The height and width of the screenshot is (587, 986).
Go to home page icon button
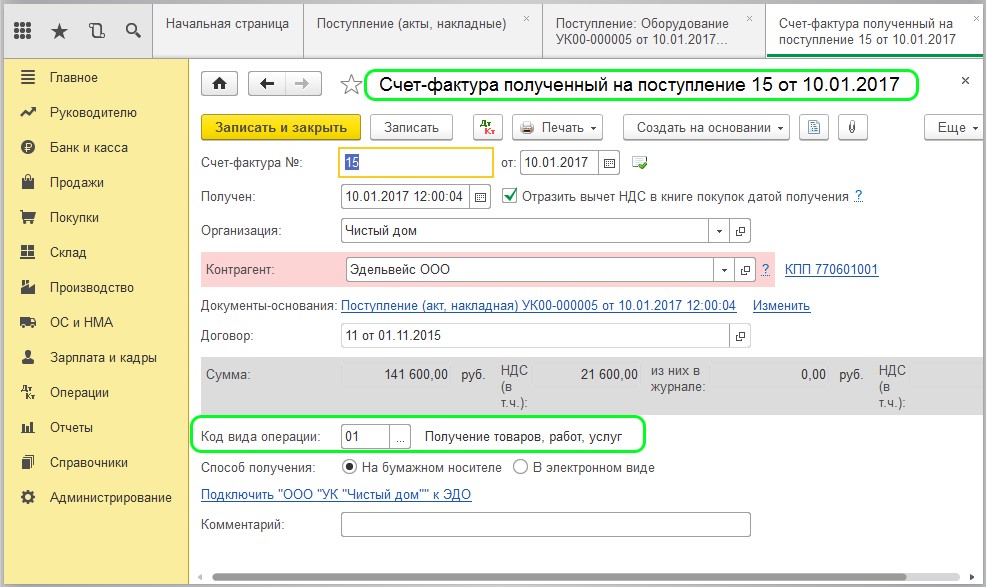[x=219, y=84]
